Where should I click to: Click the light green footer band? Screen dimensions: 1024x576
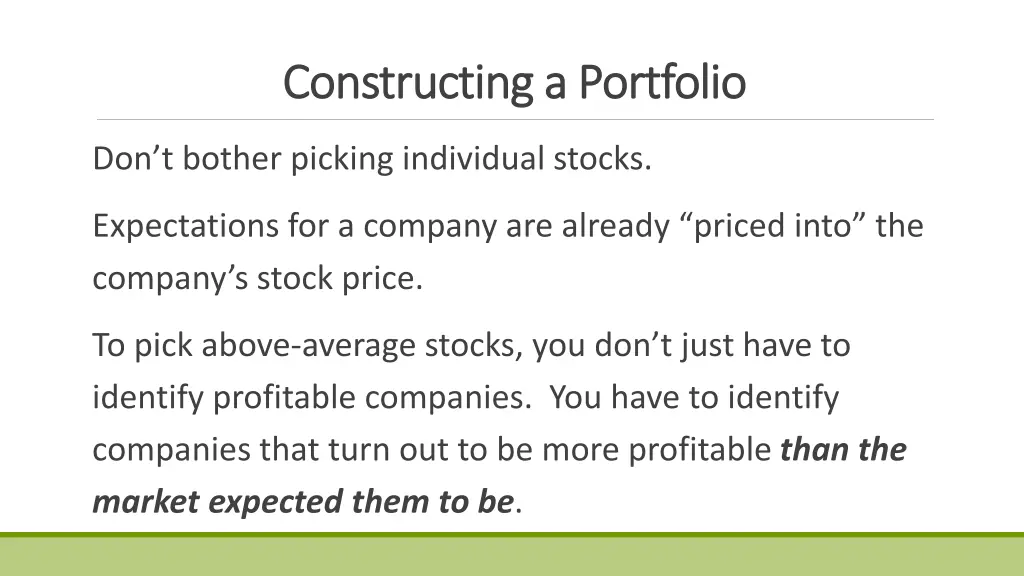512,556
